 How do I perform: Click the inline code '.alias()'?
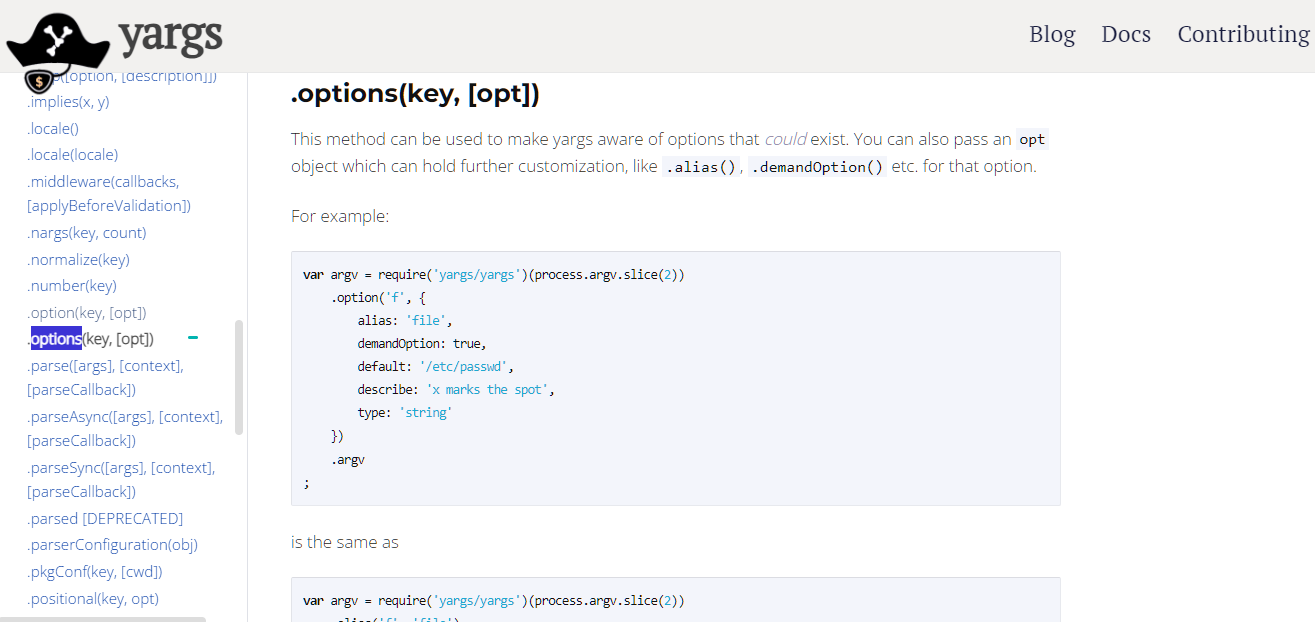[701, 166]
